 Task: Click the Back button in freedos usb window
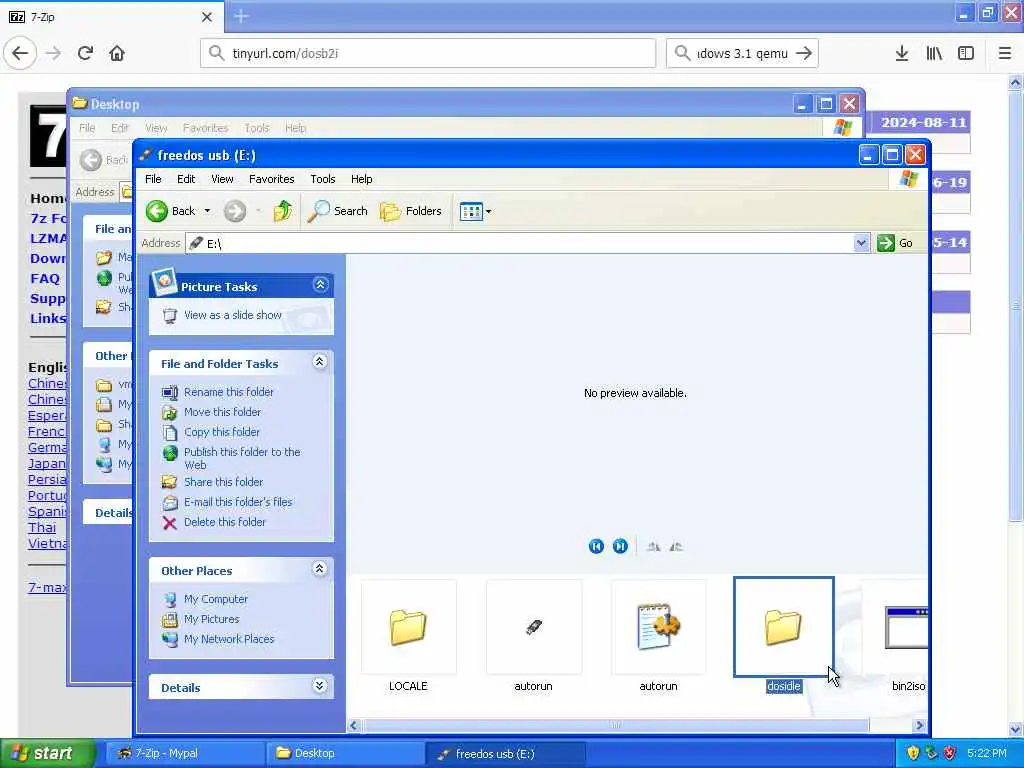click(x=171, y=211)
